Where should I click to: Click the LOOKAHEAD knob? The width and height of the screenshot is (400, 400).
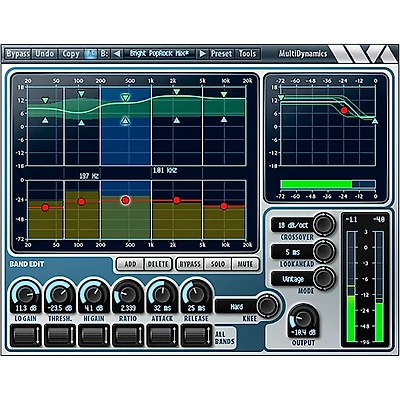pos(324,252)
